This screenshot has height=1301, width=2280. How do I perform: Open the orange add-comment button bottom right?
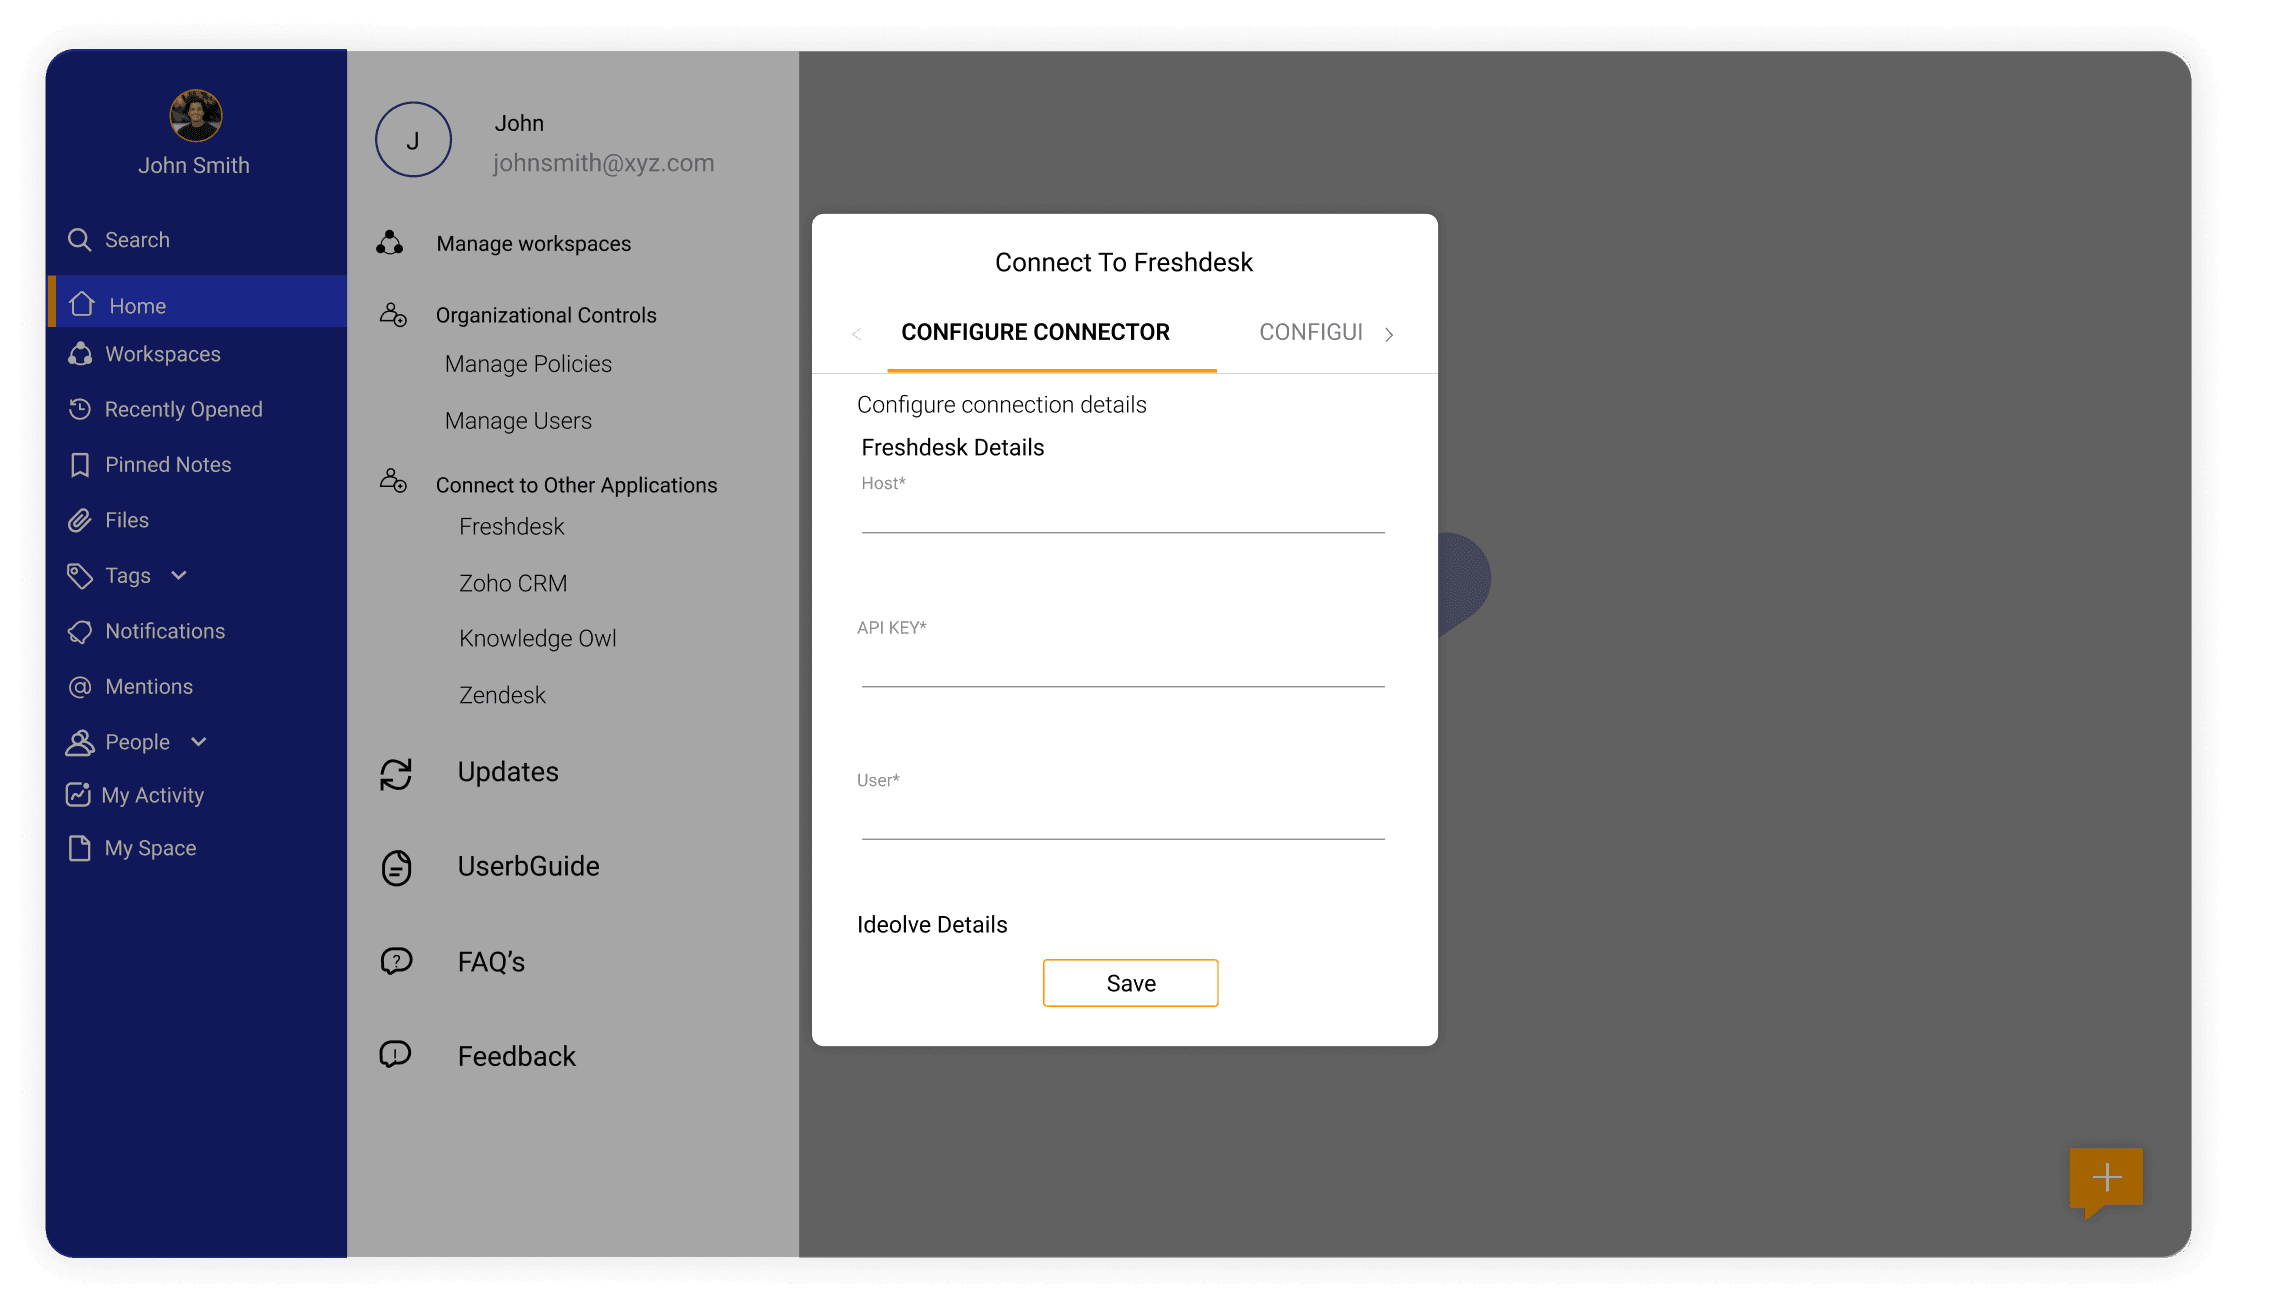click(2106, 1177)
